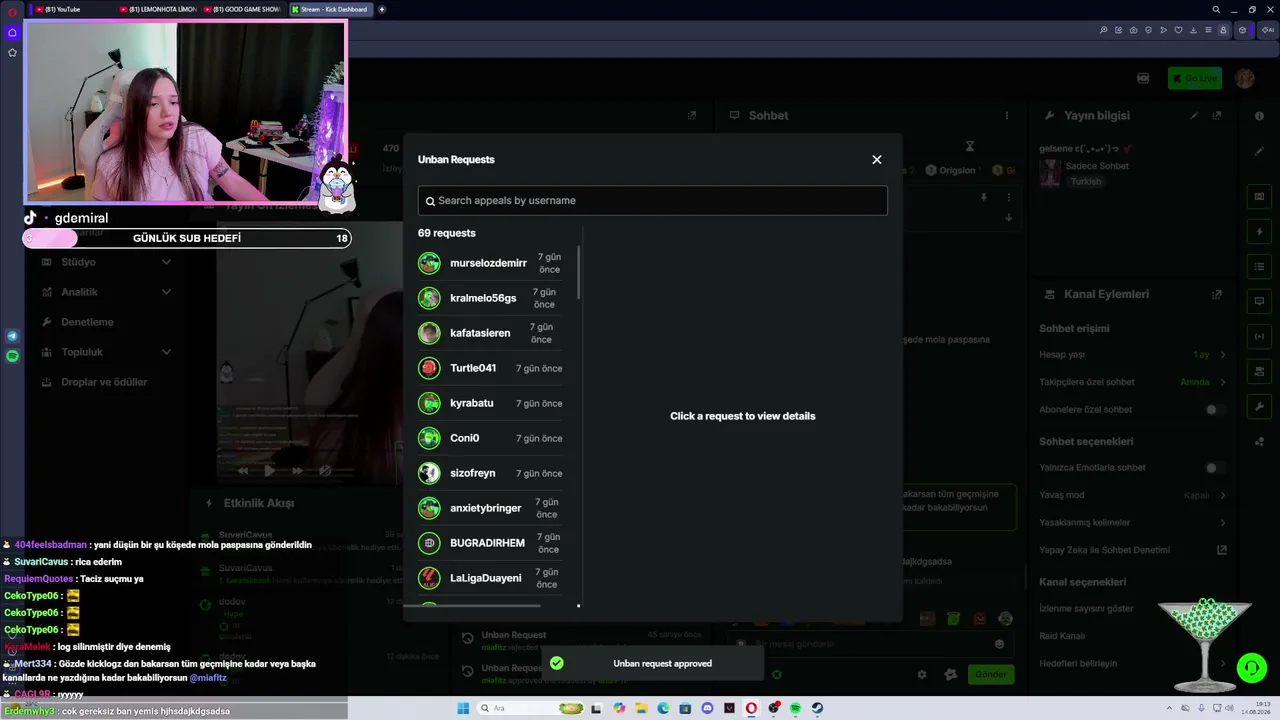Open Coni0's unban request
The width and height of the screenshot is (1280, 720).
click(x=490, y=438)
